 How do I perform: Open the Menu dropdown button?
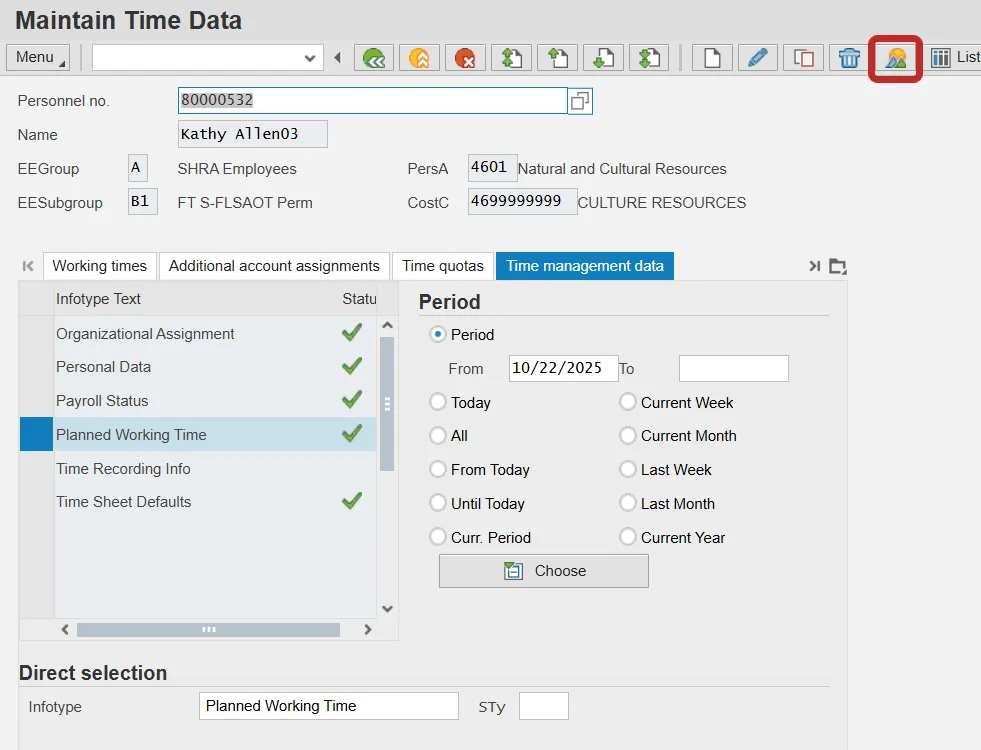38,57
